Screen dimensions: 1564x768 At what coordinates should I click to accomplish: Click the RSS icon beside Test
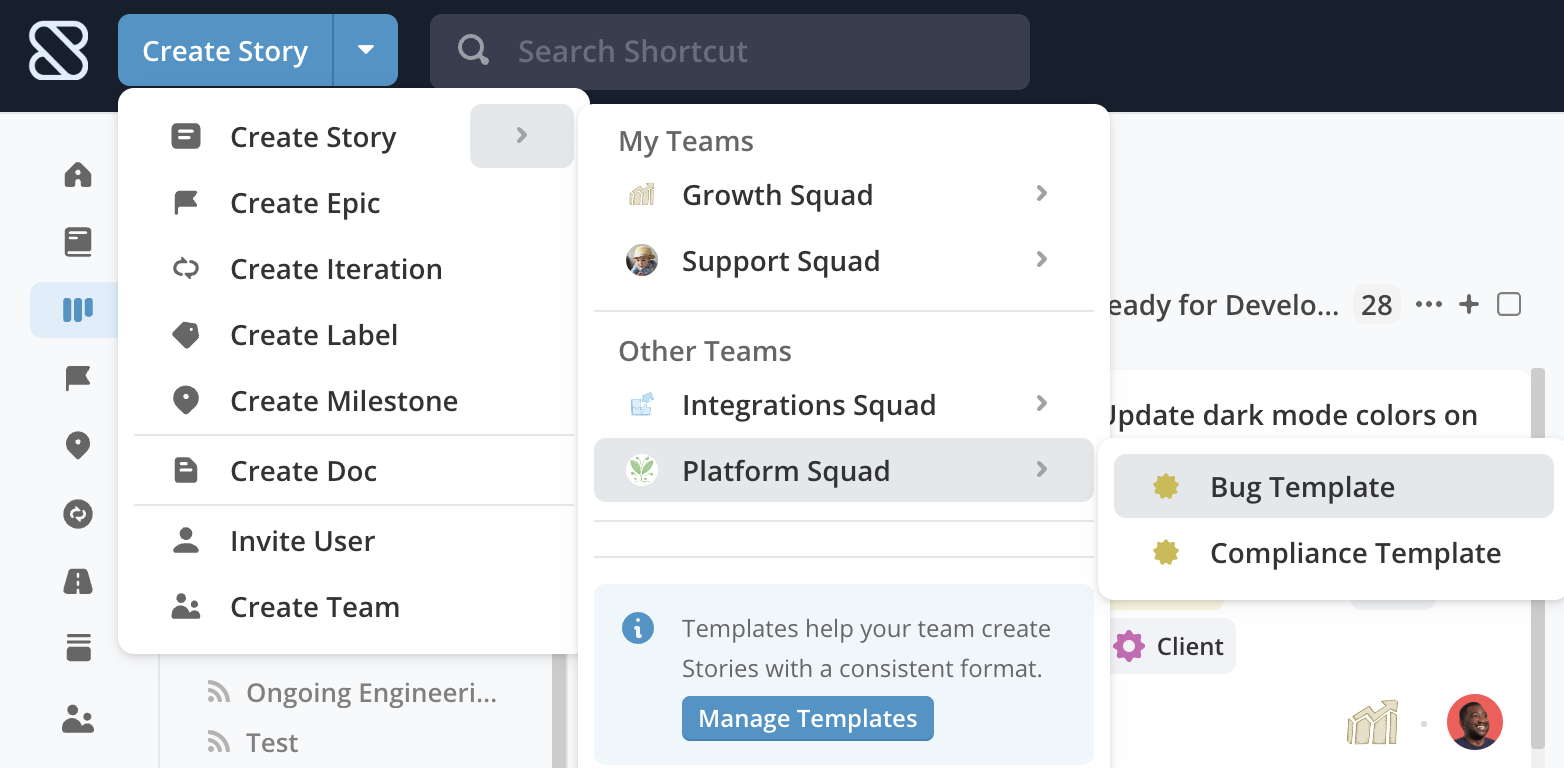[218, 742]
